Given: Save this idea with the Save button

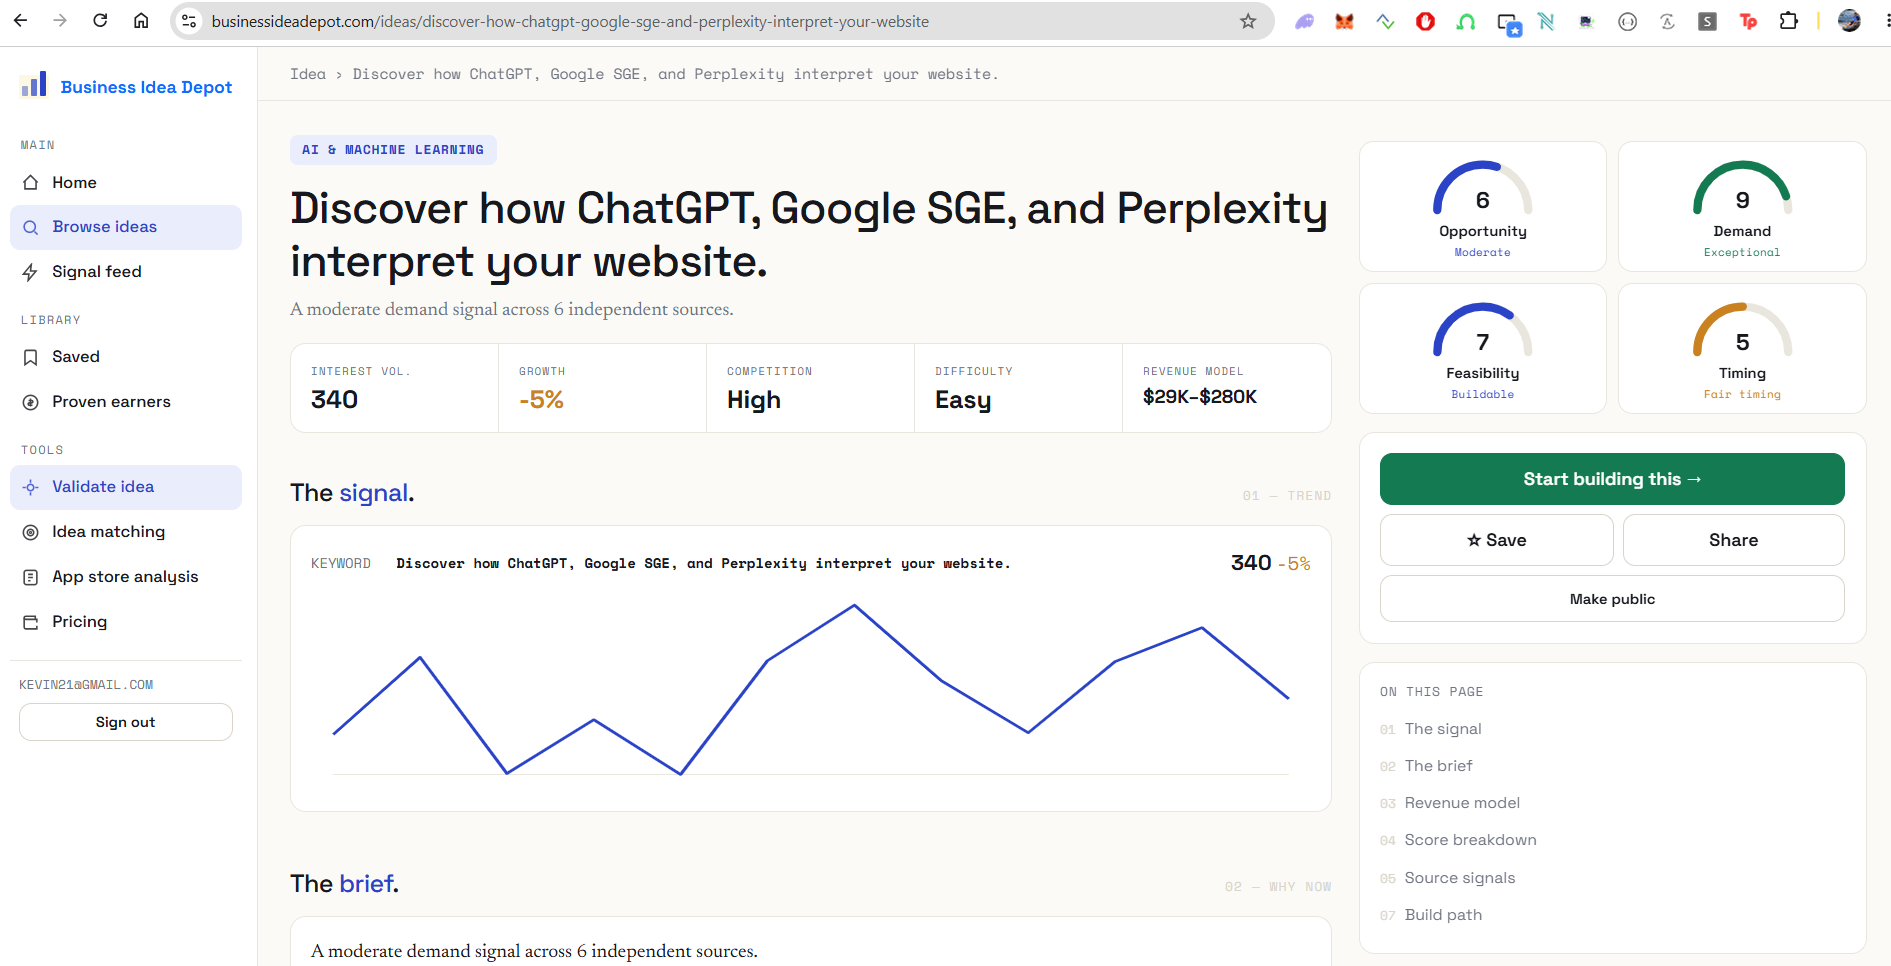Looking at the screenshot, I should click(1496, 540).
